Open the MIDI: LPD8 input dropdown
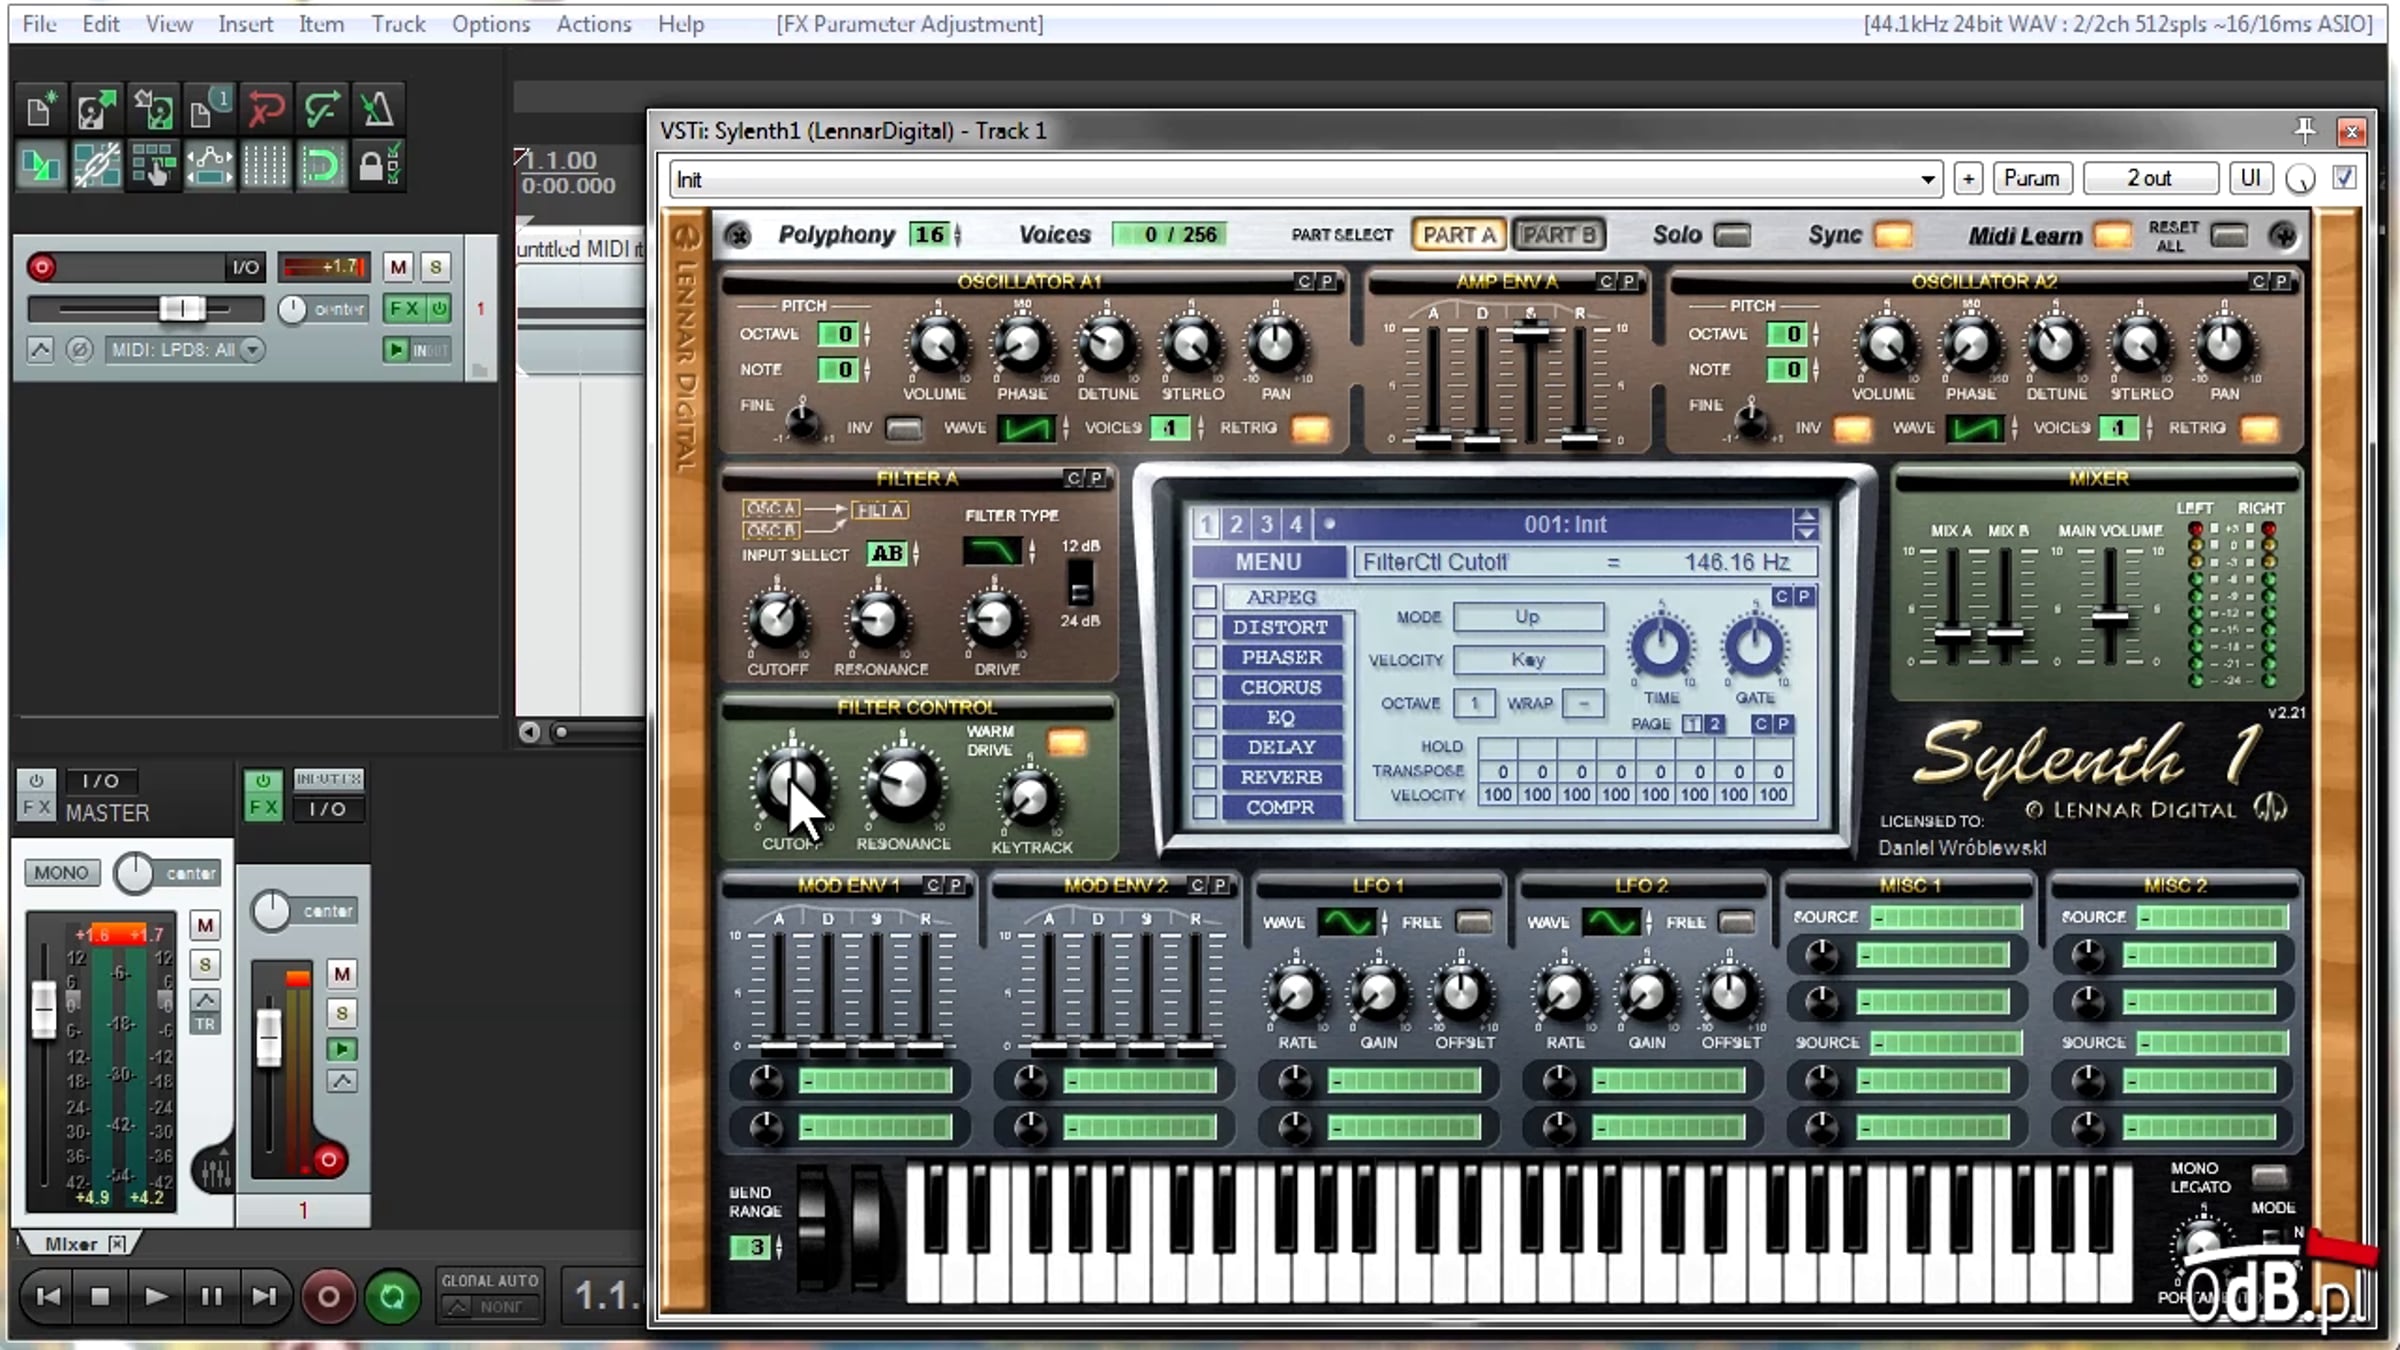 tap(186, 350)
